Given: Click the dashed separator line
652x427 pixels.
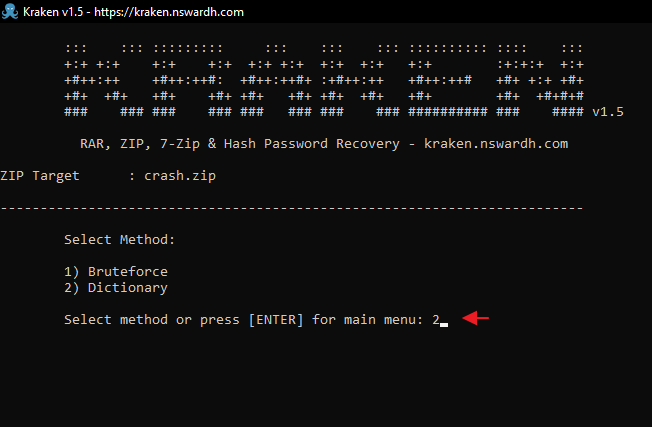Looking at the screenshot, I should [x=292, y=208].
